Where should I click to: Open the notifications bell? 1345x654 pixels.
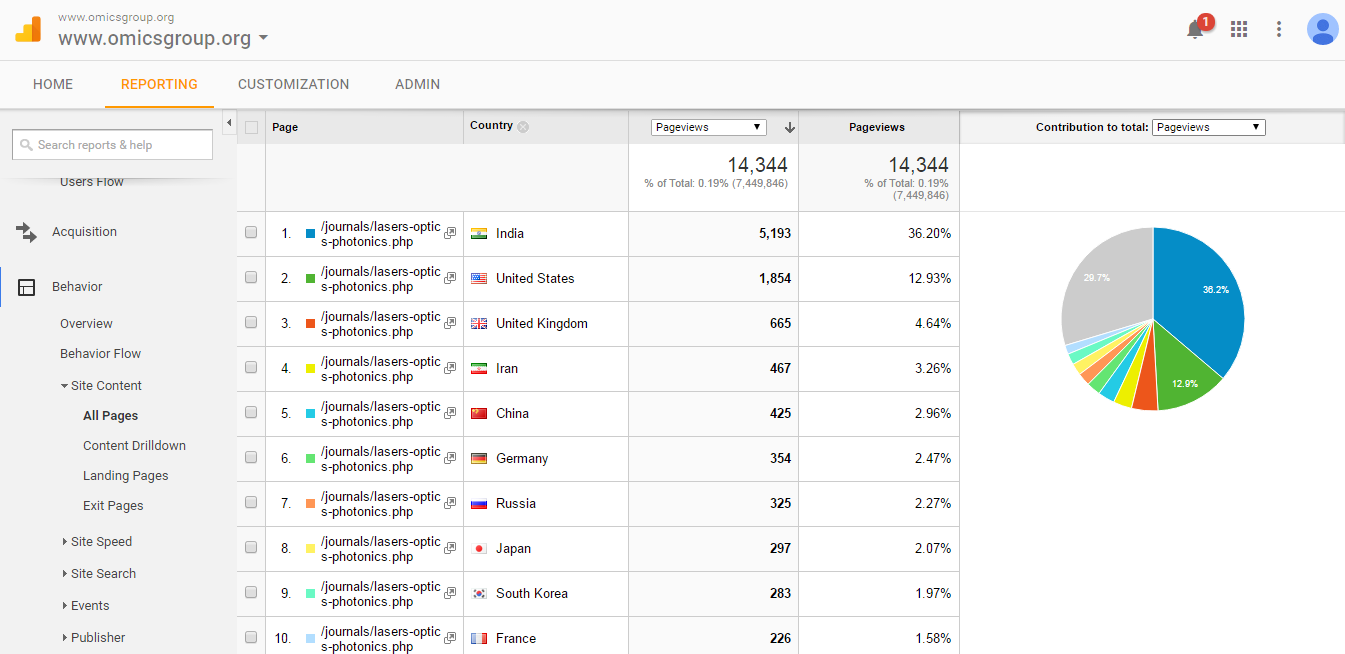(1195, 30)
